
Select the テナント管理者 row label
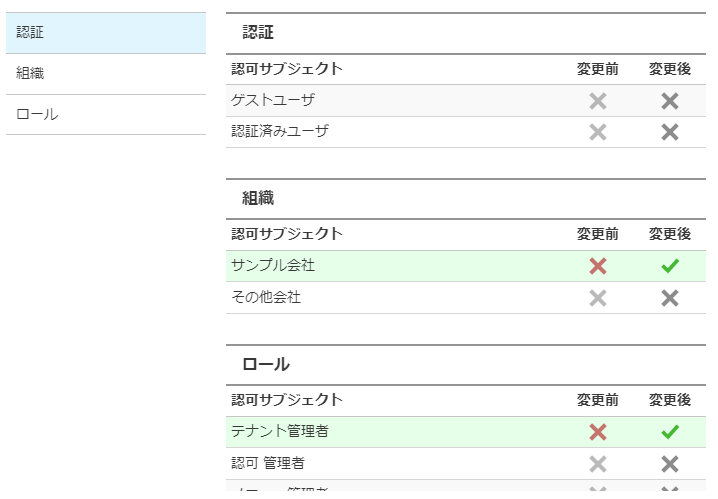[280, 431]
